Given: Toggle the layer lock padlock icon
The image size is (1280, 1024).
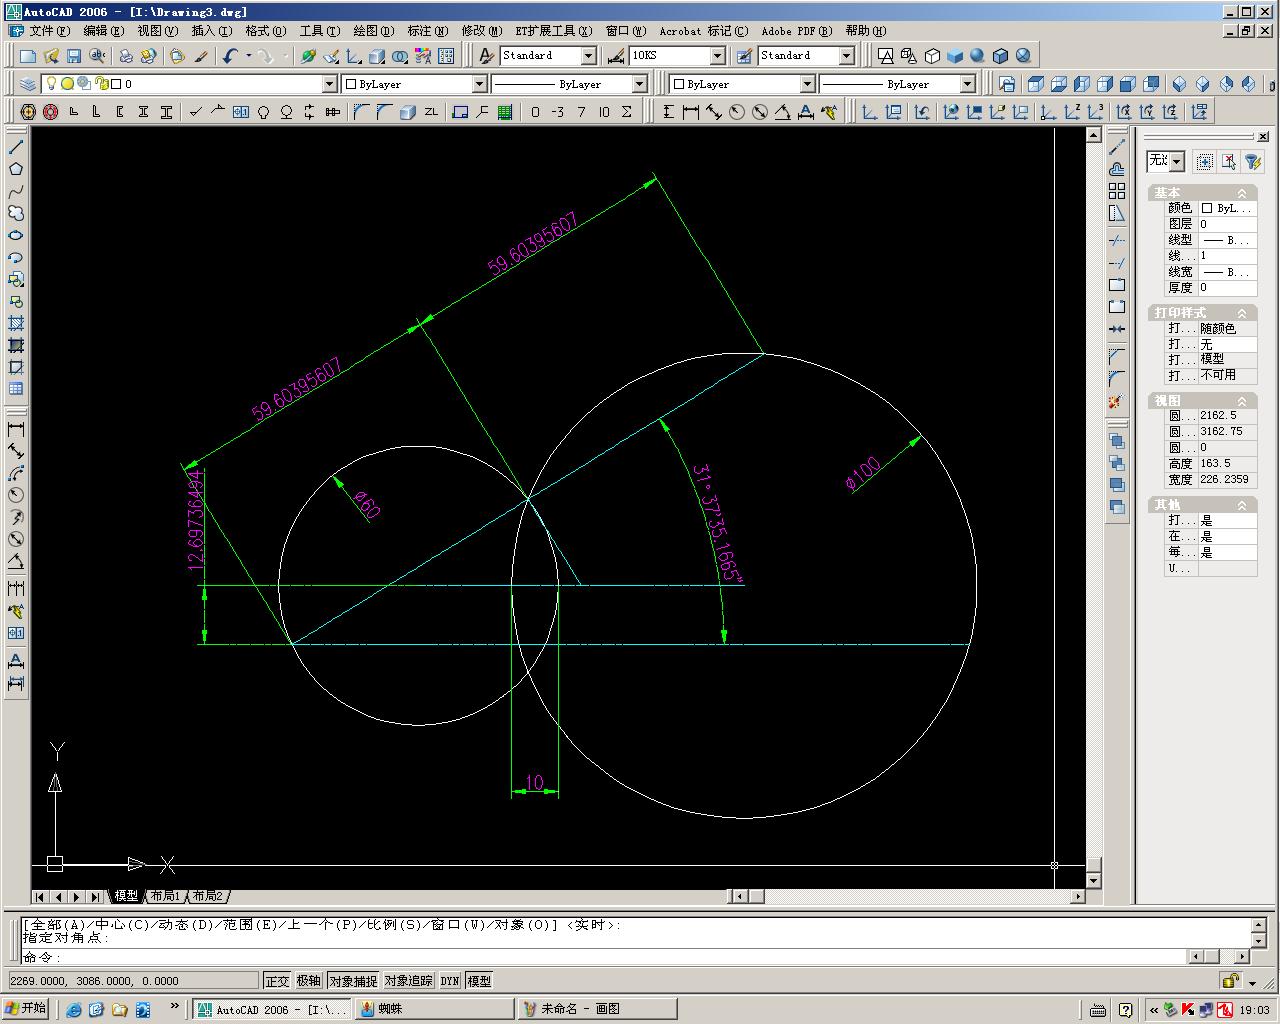Looking at the screenshot, I should tap(101, 84).
